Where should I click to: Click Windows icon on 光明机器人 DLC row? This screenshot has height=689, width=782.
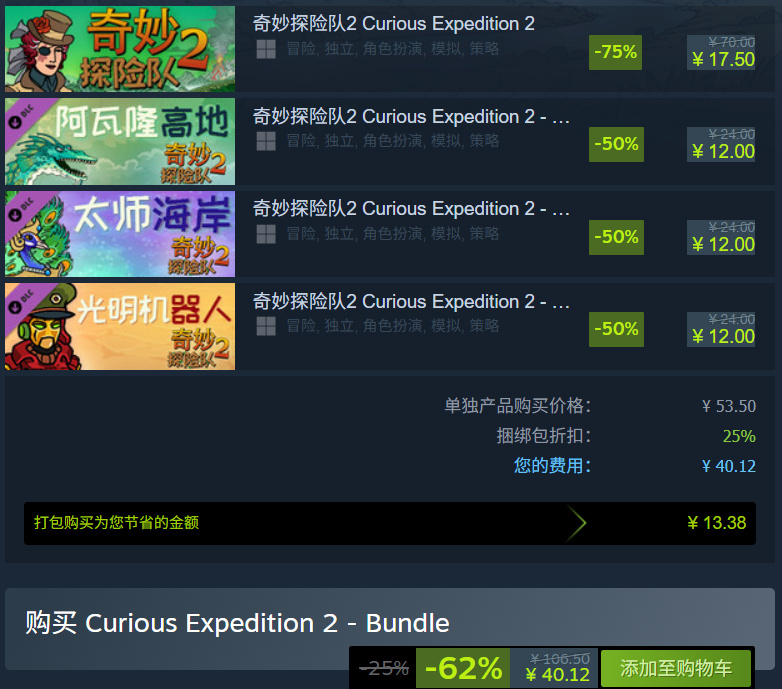click(x=266, y=326)
